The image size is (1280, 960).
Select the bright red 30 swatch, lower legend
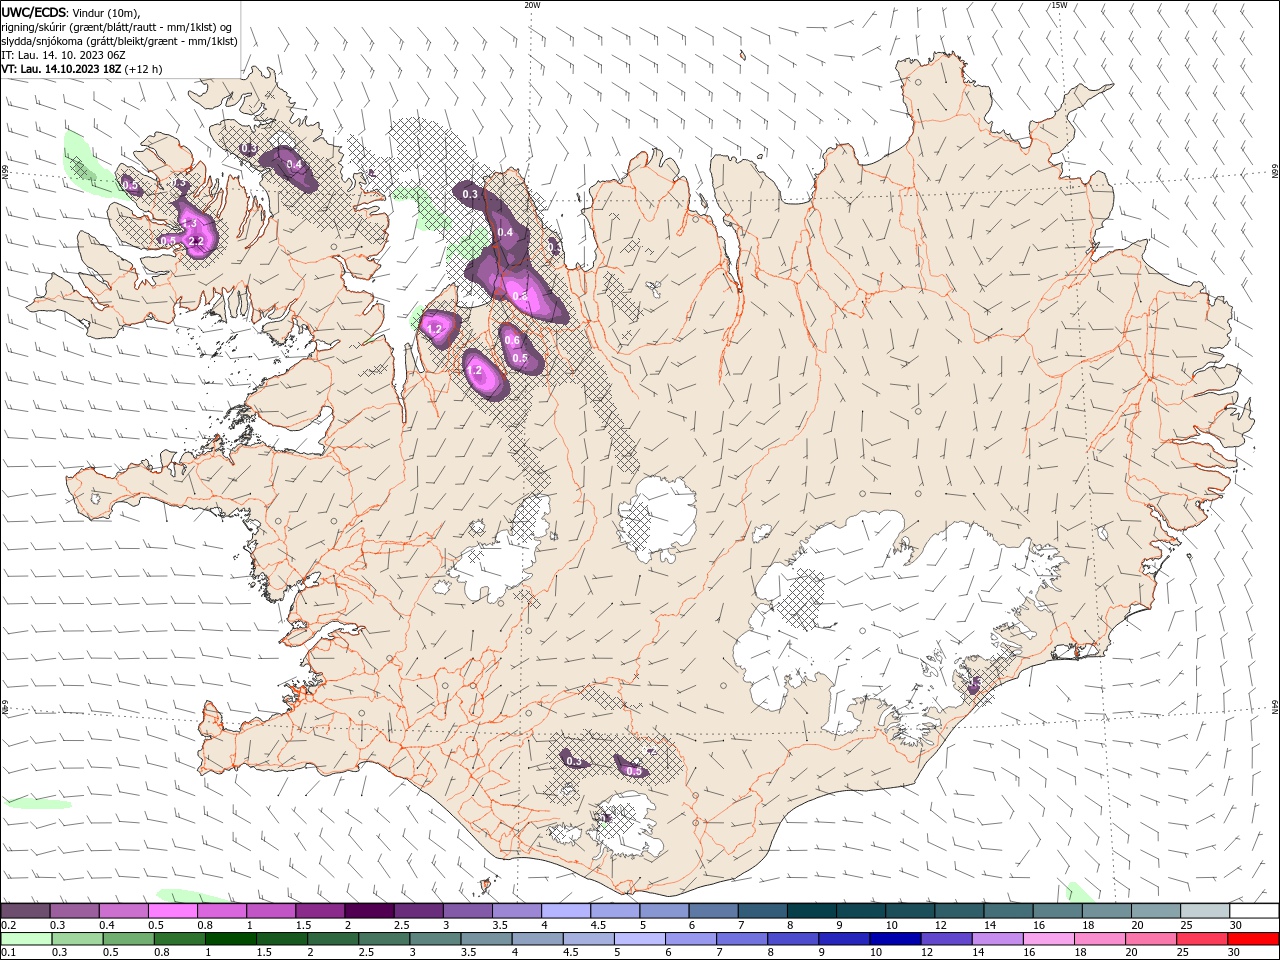coord(1253,939)
